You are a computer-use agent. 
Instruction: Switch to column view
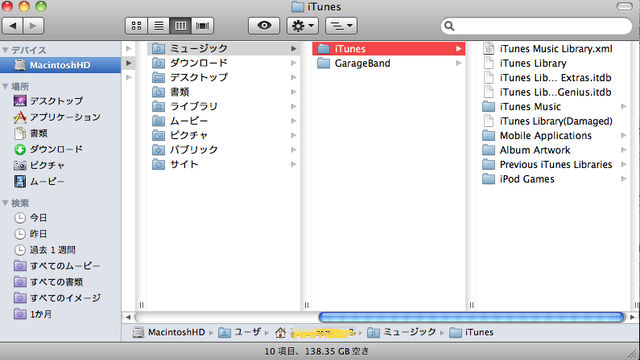pos(180,26)
